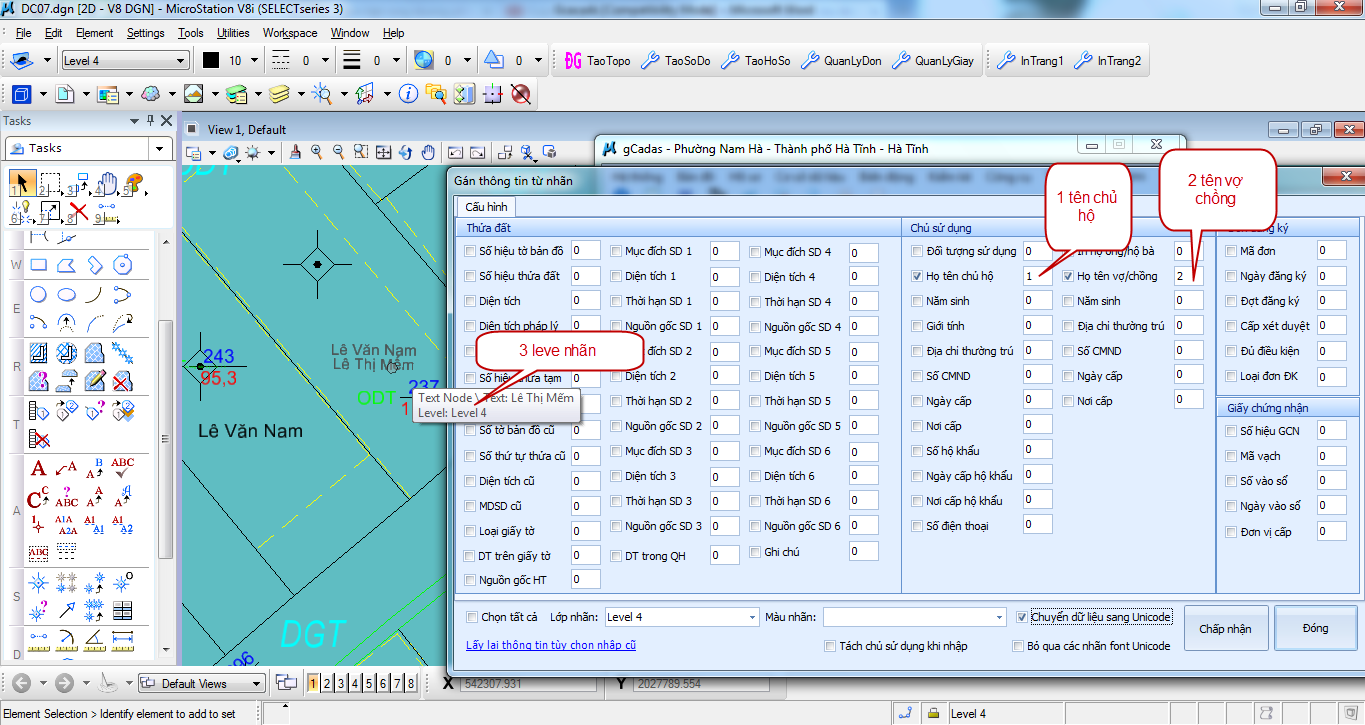Click the black active color swatch

tap(211, 61)
